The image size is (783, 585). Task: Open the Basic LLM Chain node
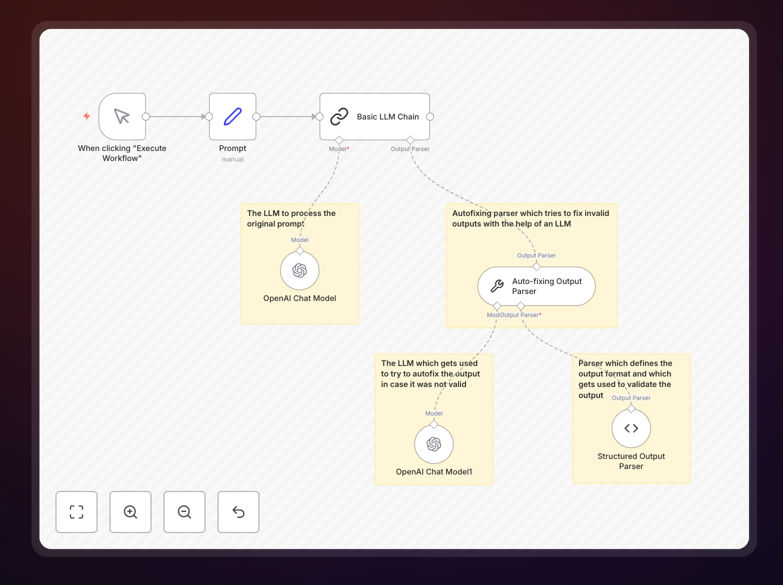tap(375, 116)
